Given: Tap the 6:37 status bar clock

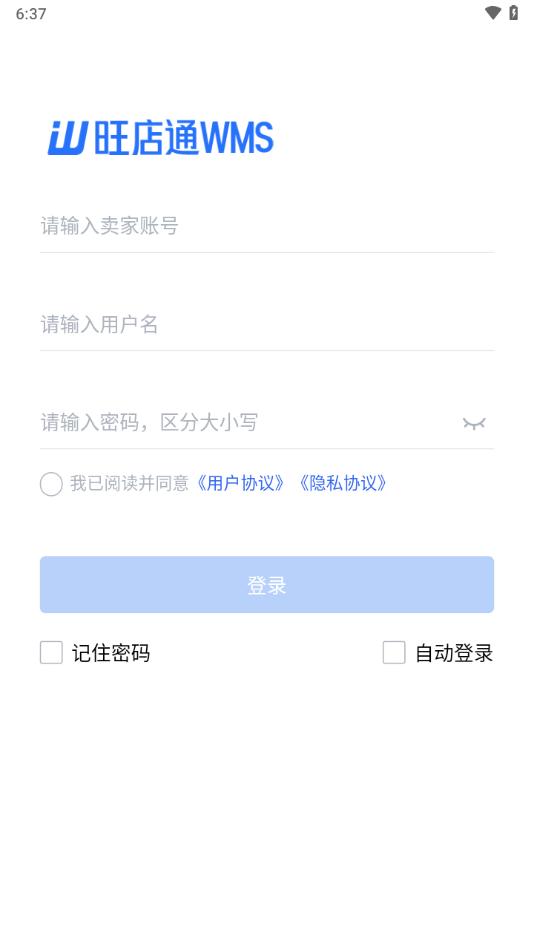Looking at the screenshot, I should click(31, 13).
